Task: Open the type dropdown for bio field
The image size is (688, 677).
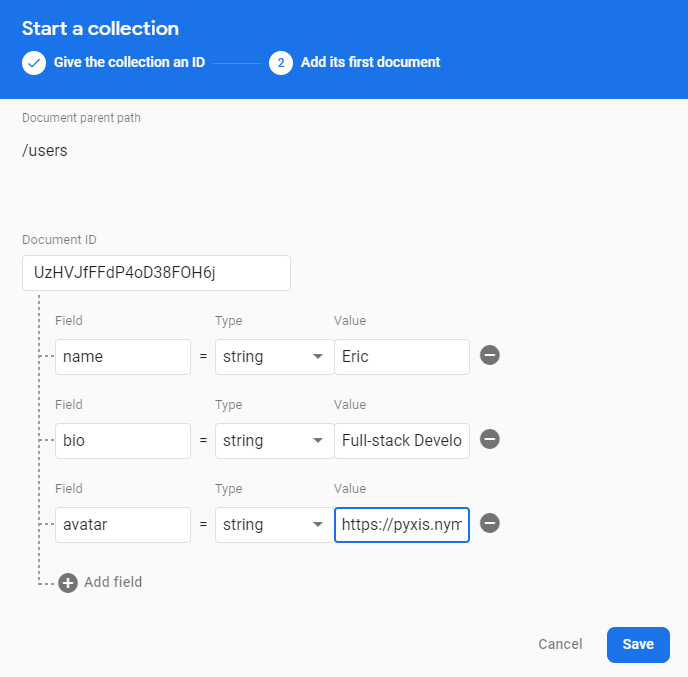Action: coord(274,441)
